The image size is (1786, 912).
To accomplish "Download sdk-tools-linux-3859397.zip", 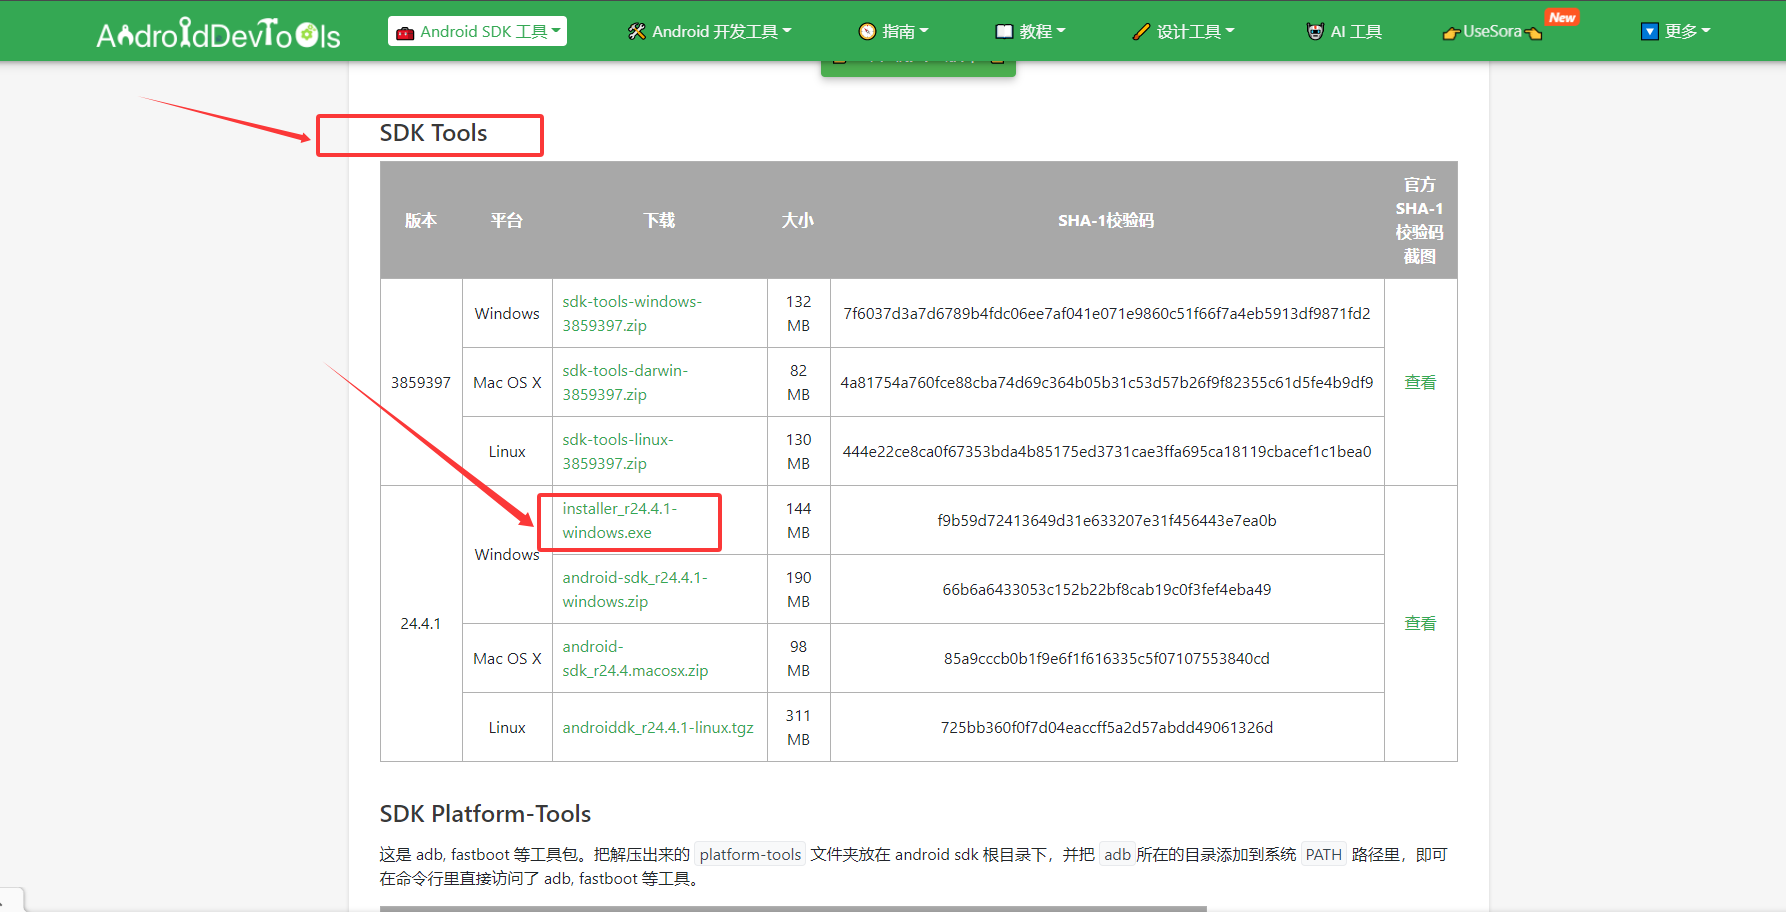I will [x=618, y=451].
